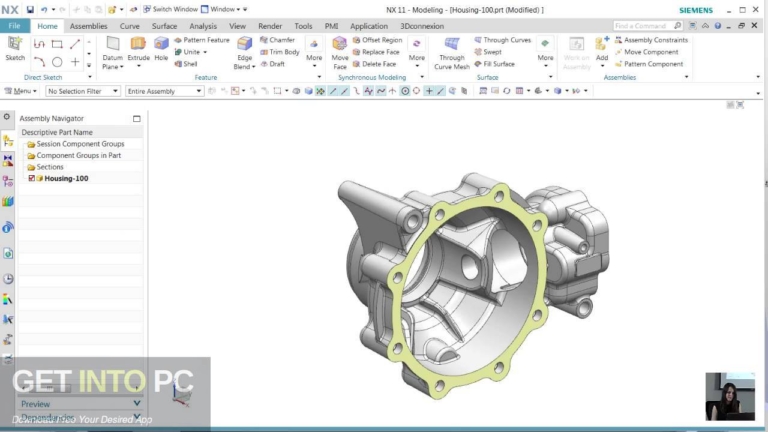Open the Window menu dropdown
This screenshot has height=432, width=768.
coord(221,9)
